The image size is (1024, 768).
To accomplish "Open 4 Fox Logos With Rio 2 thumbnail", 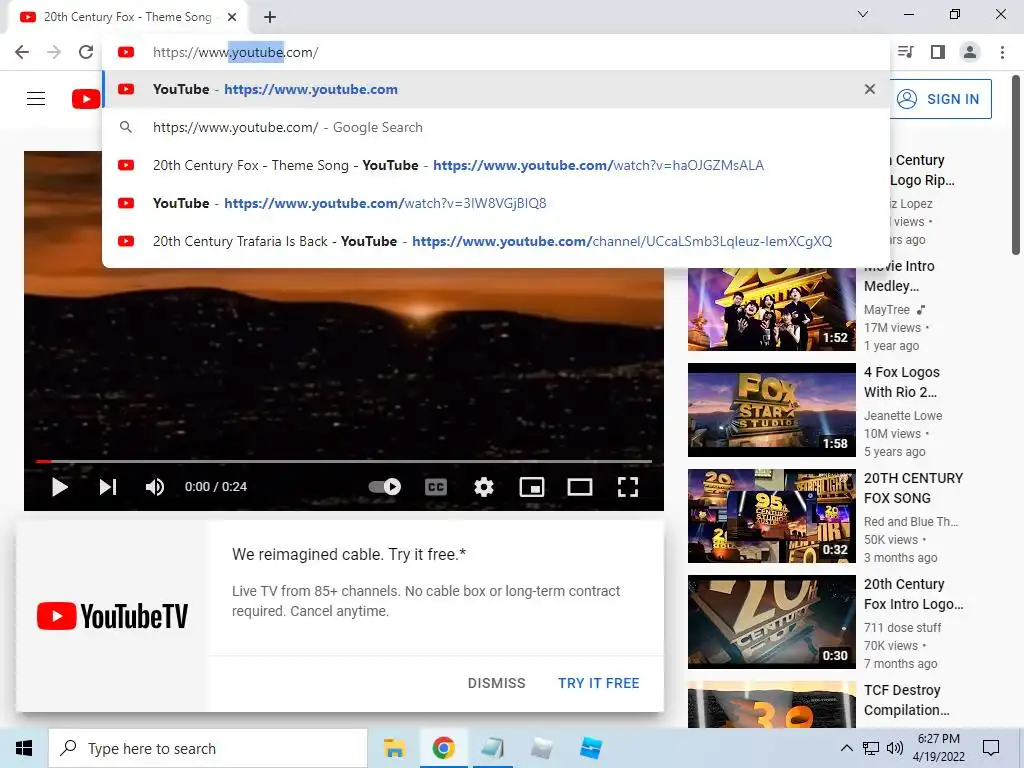I will 771,409.
